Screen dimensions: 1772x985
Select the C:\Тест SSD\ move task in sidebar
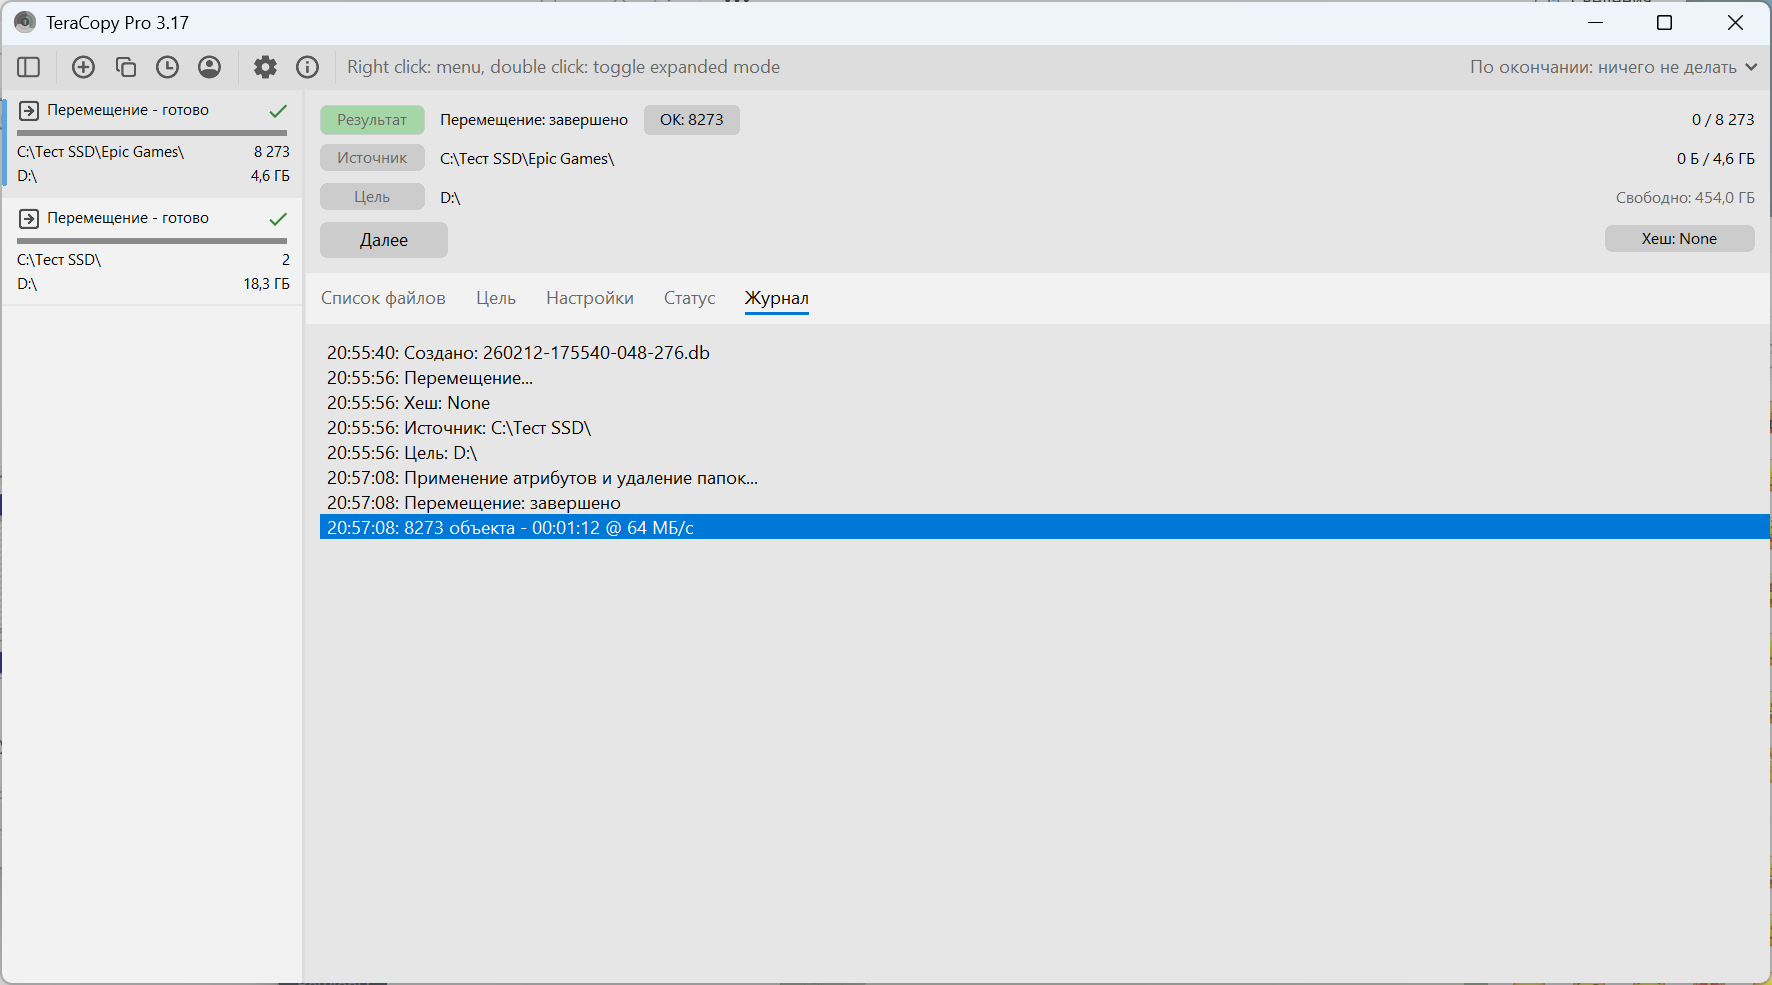152,250
